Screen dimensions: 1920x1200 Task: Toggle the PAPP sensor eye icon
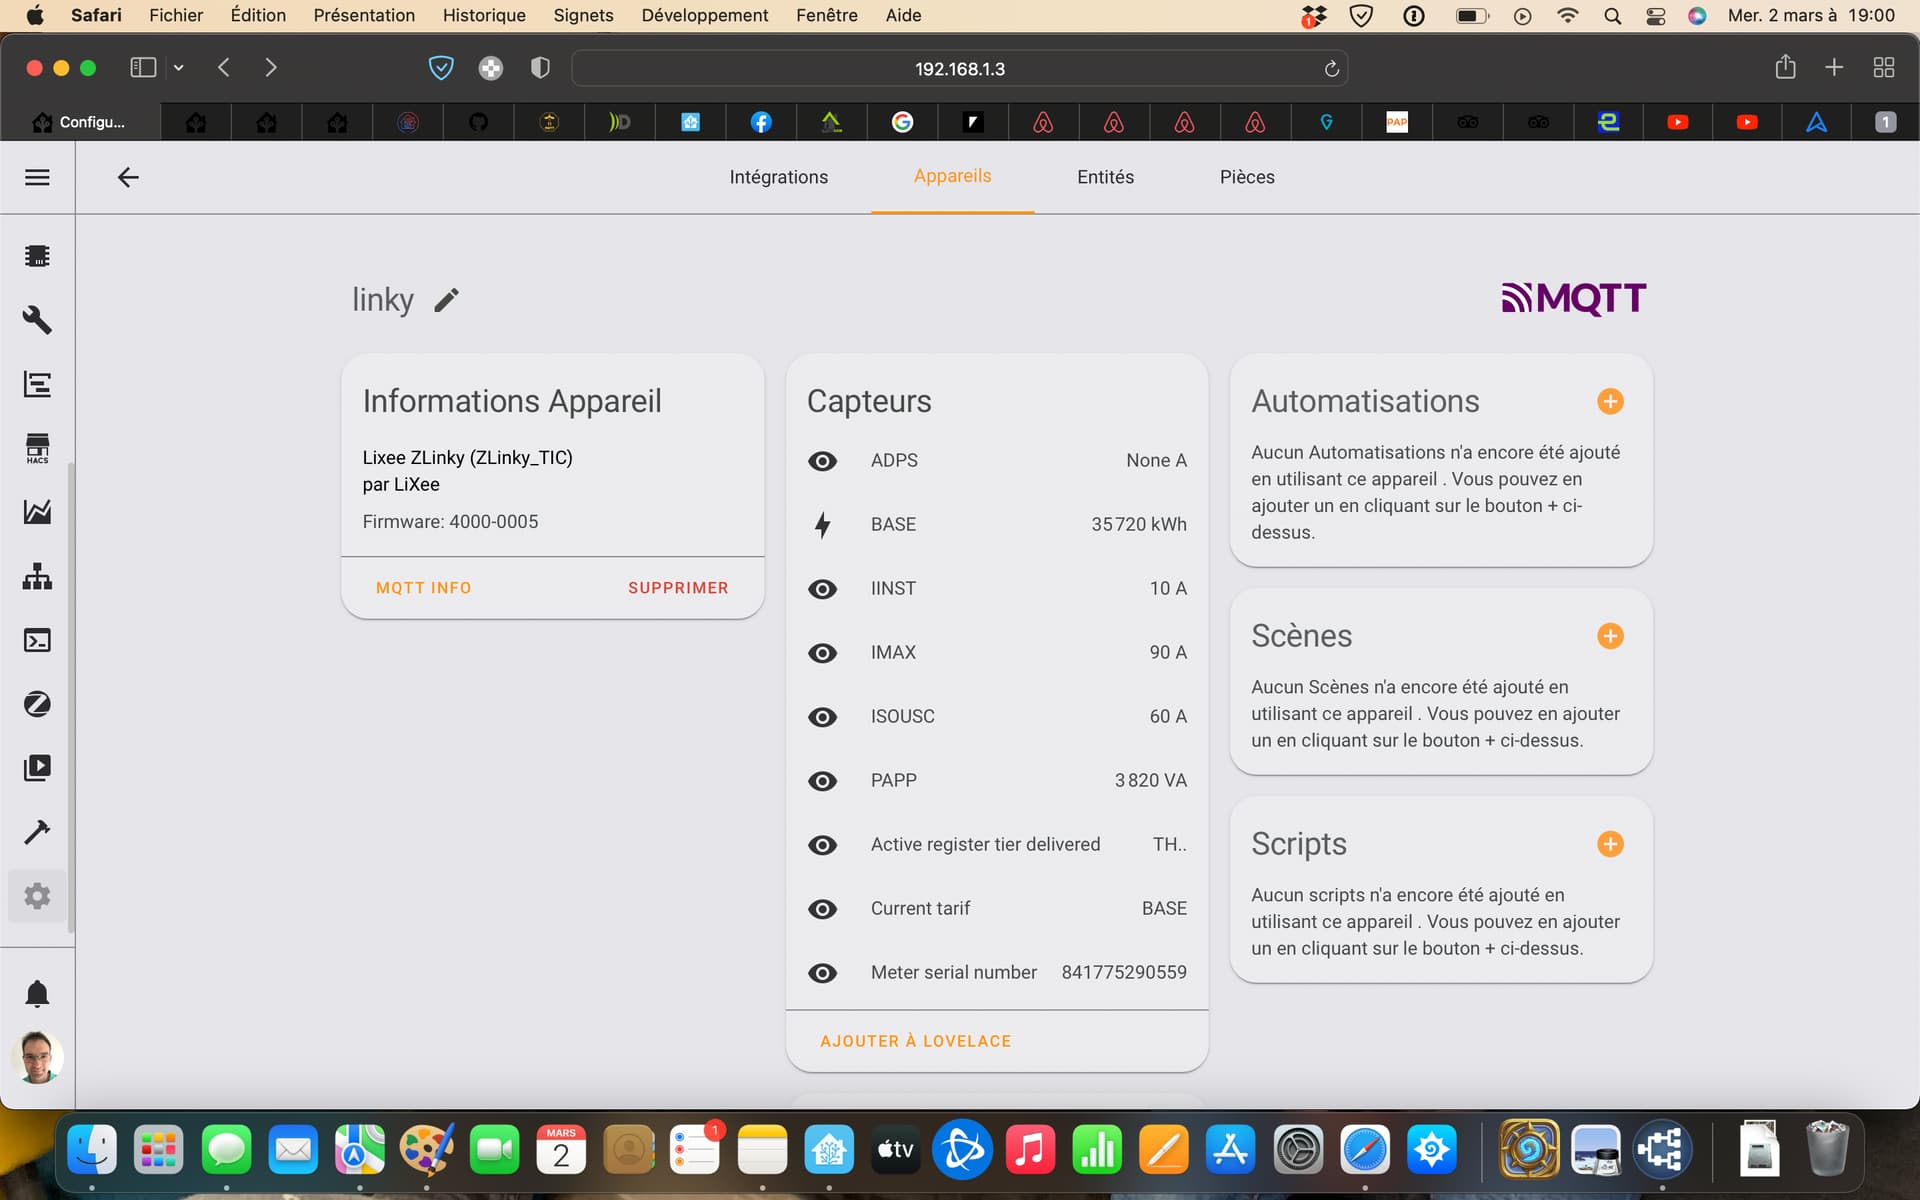[x=822, y=781]
